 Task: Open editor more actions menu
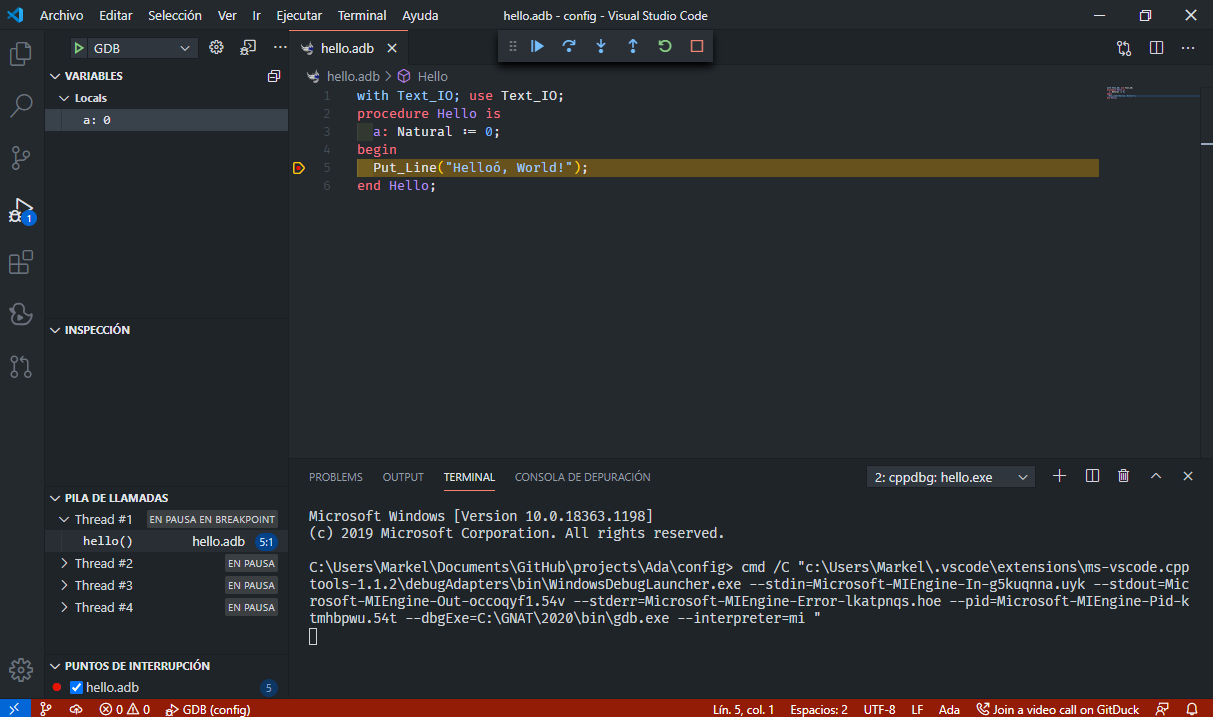click(x=1188, y=47)
